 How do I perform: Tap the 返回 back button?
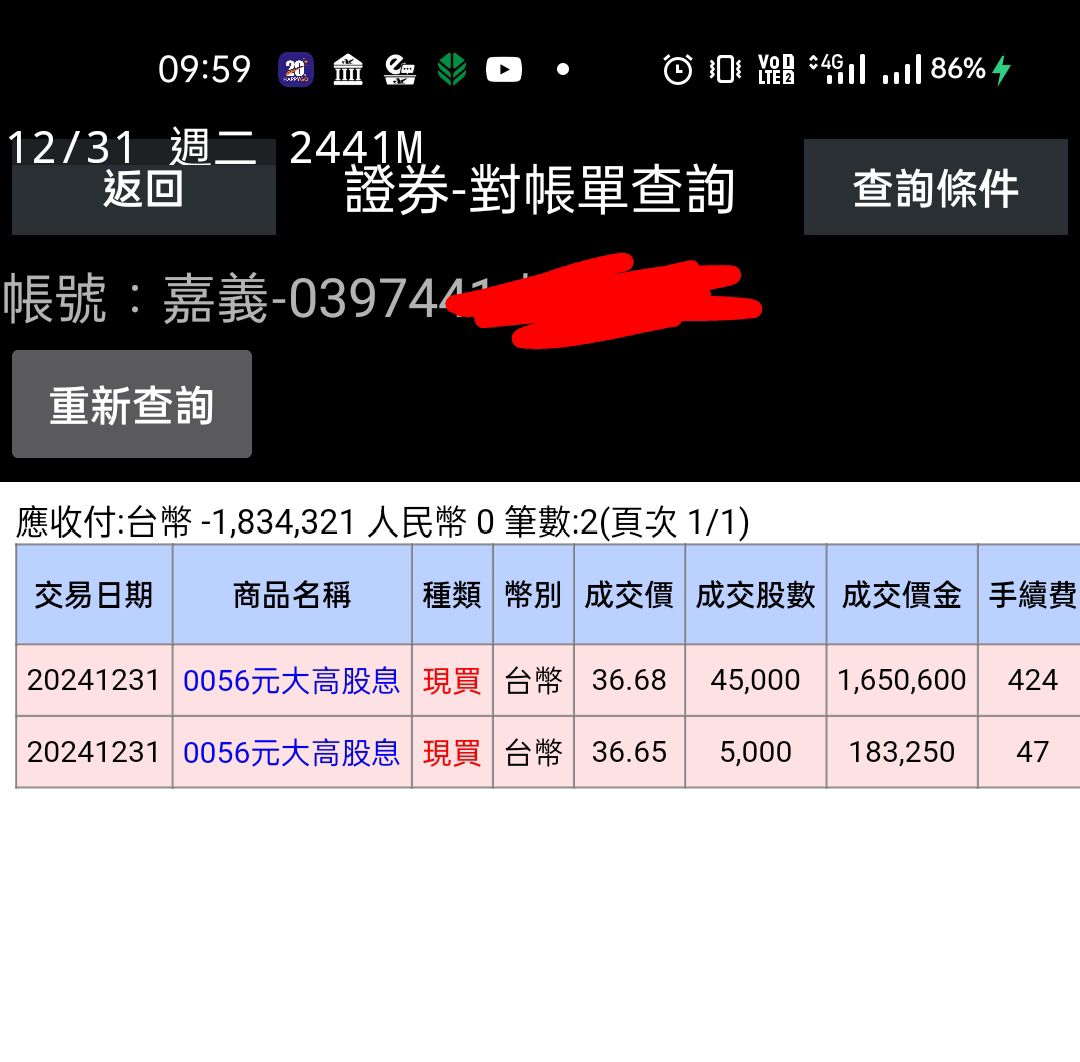(143, 190)
